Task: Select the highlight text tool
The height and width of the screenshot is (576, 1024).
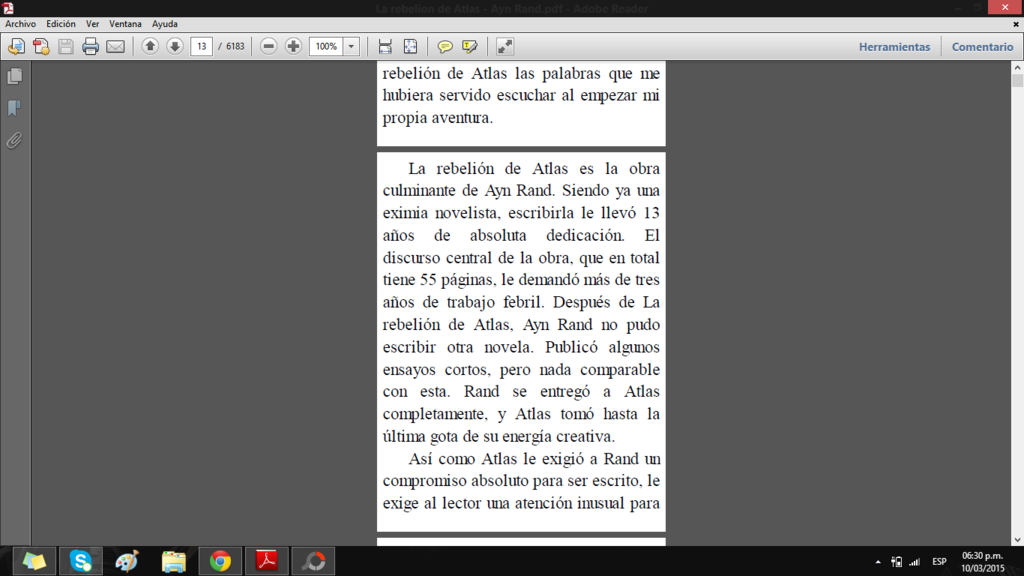Action: tap(469, 46)
